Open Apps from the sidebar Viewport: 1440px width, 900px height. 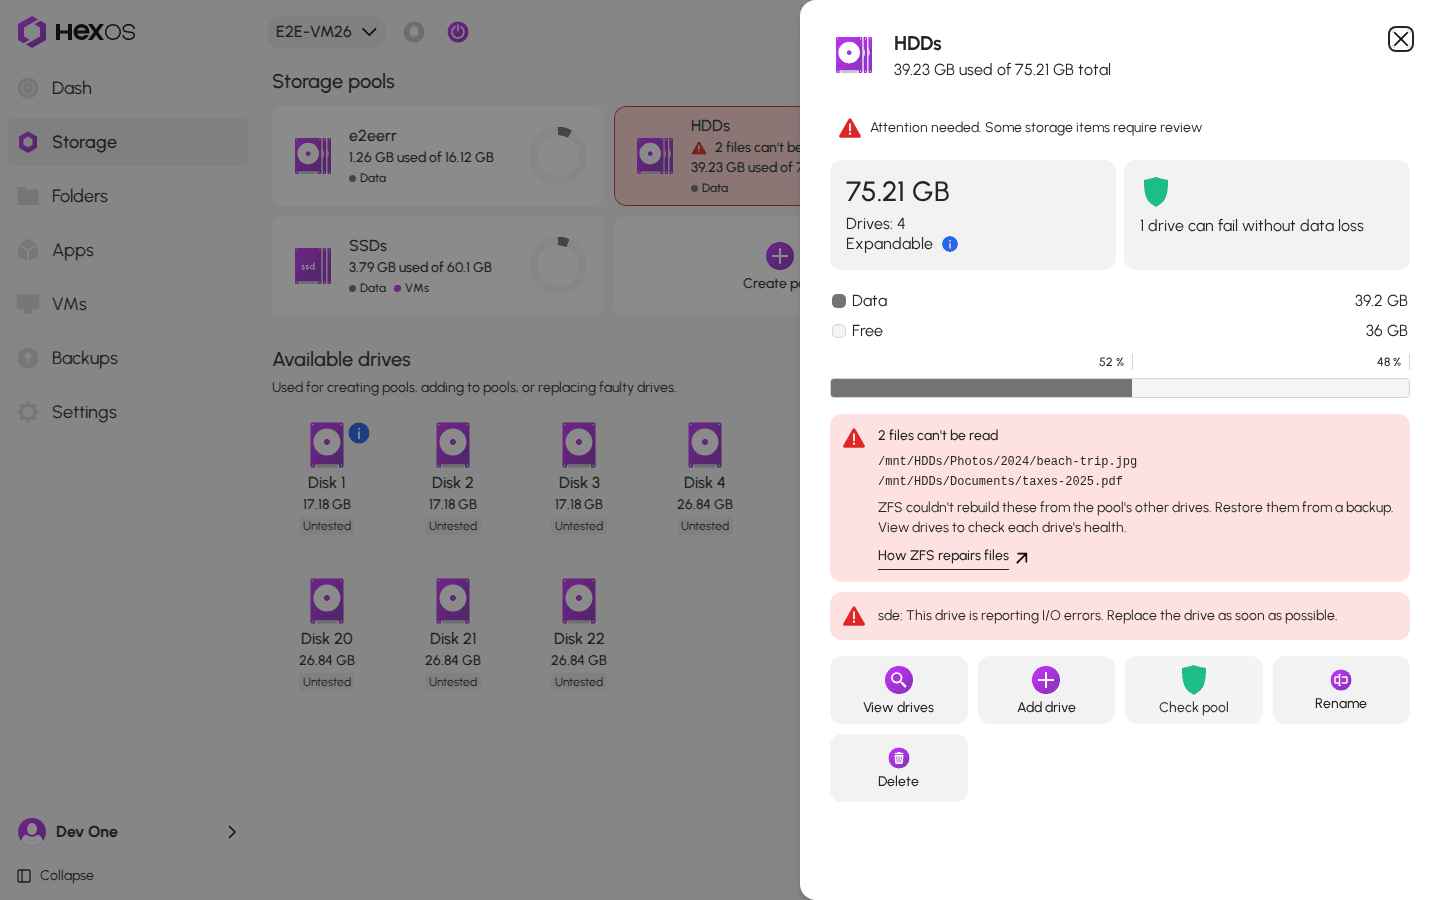(128, 250)
